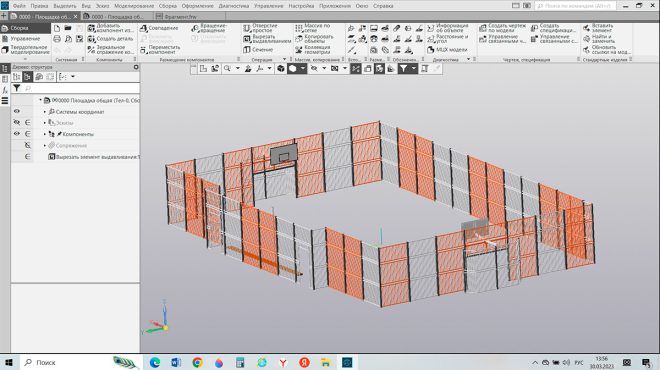Image resolution: width=660 pixels, height=370 pixels.
Task: Expand the 'Системы координат' tree node
Action: click(x=45, y=112)
